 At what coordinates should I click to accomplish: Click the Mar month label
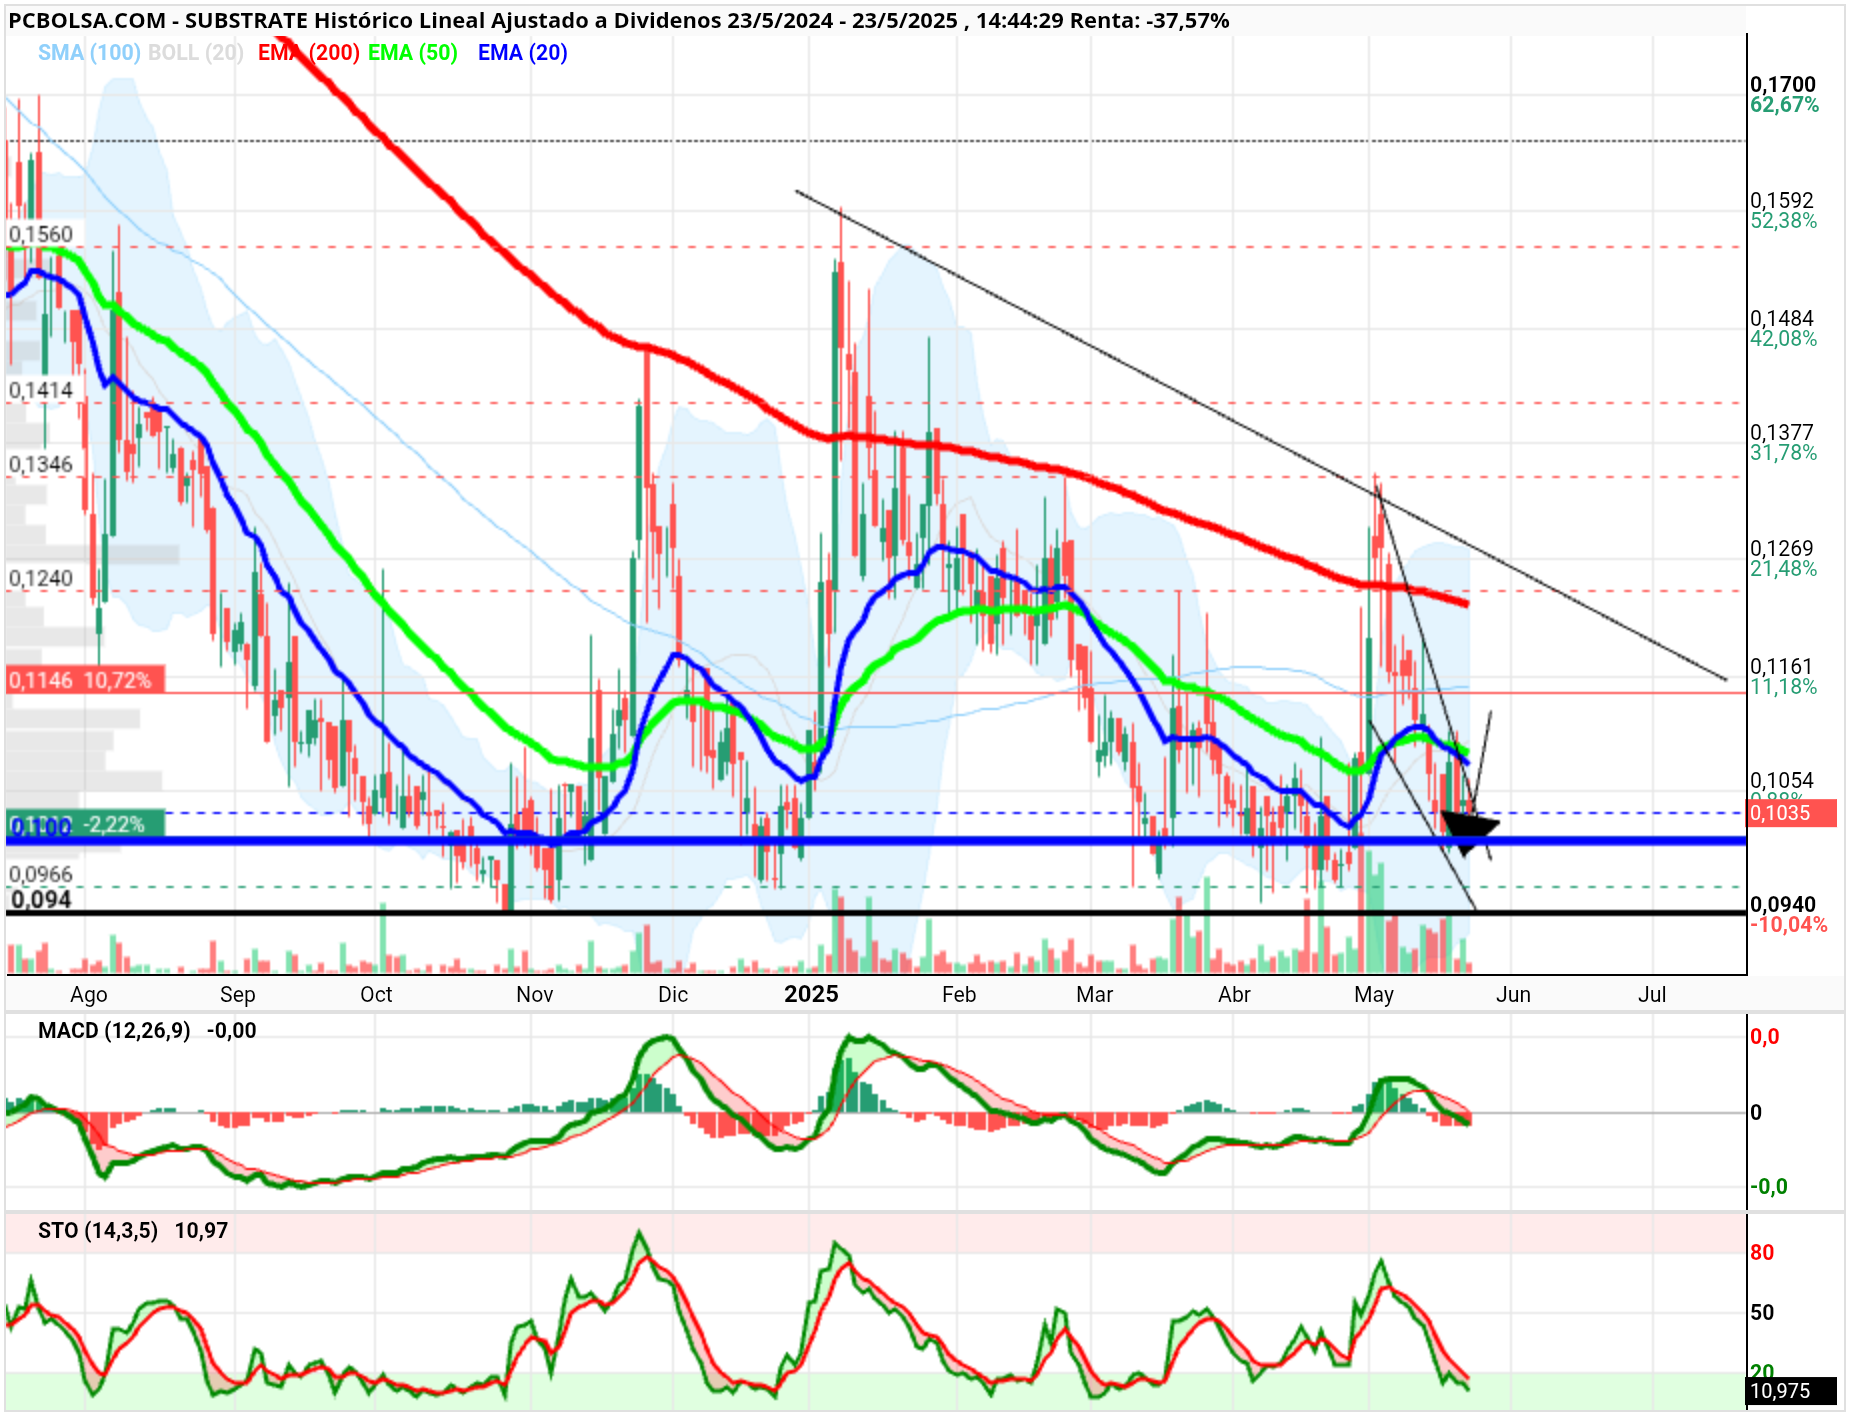point(1095,995)
